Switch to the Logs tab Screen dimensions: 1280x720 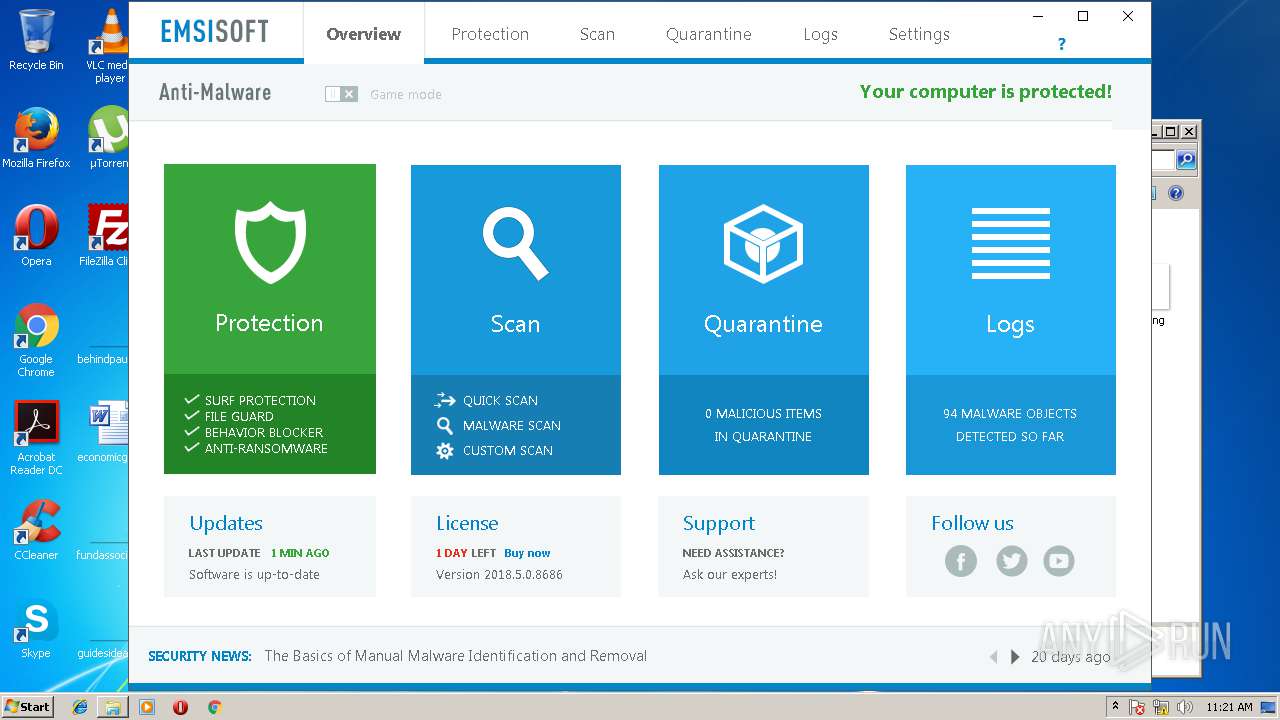(820, 34)
